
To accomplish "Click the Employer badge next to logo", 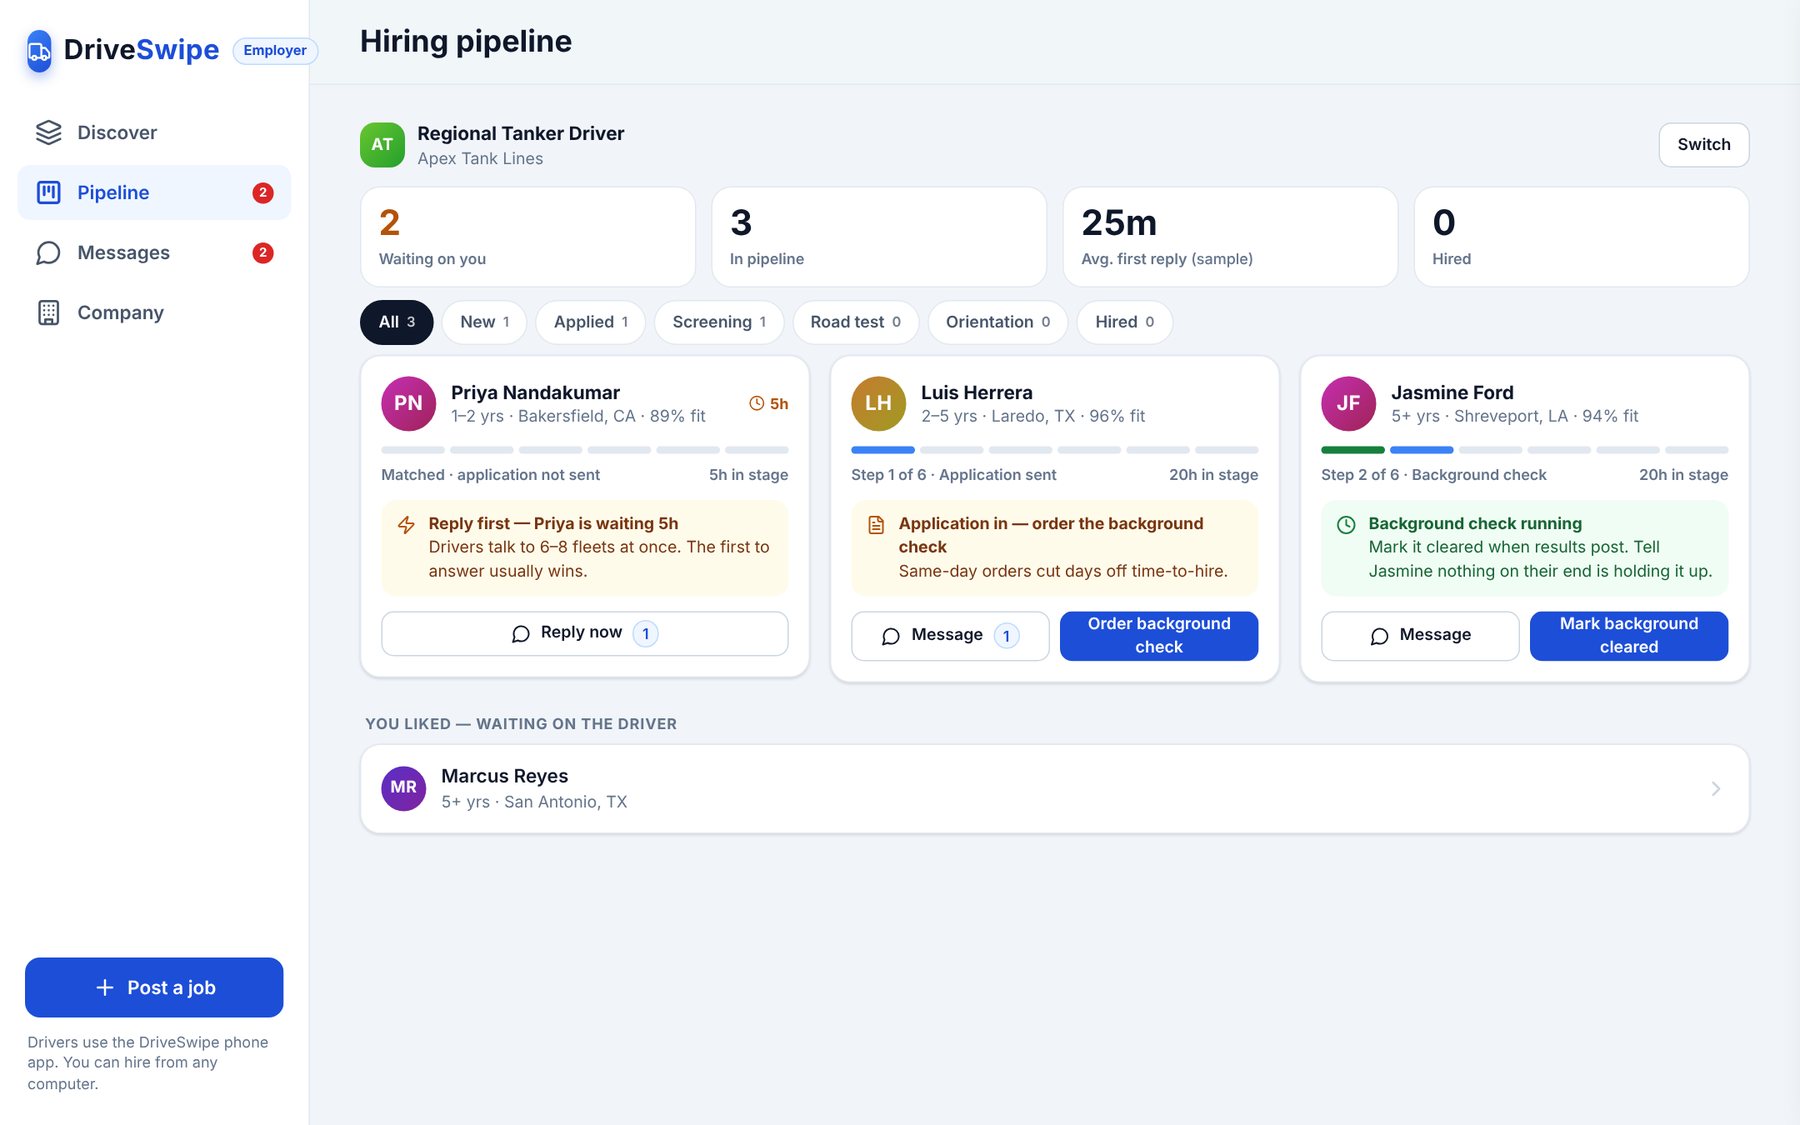I will point(275,51).
